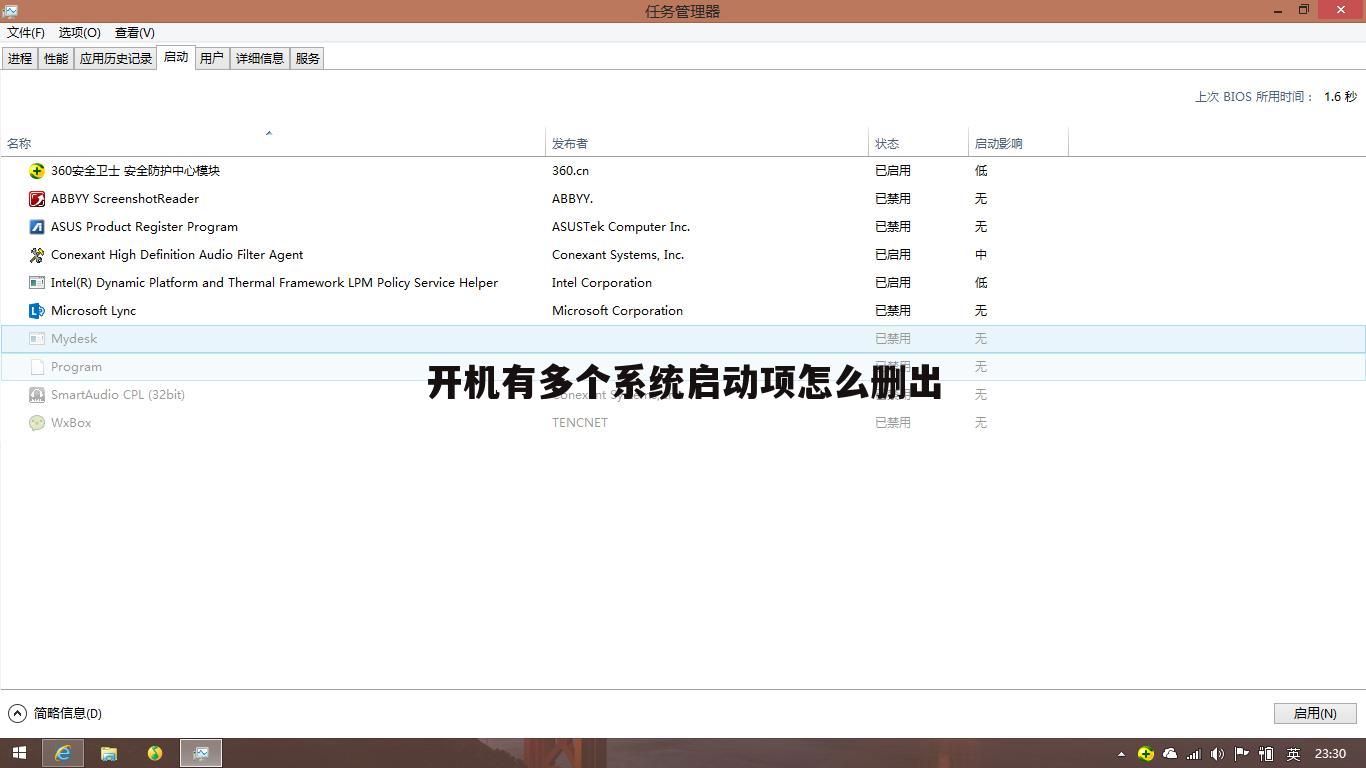Click the 中 startup impact cell
The height and width of the screenshot is (768, 1366).
[x=981, y=255]
